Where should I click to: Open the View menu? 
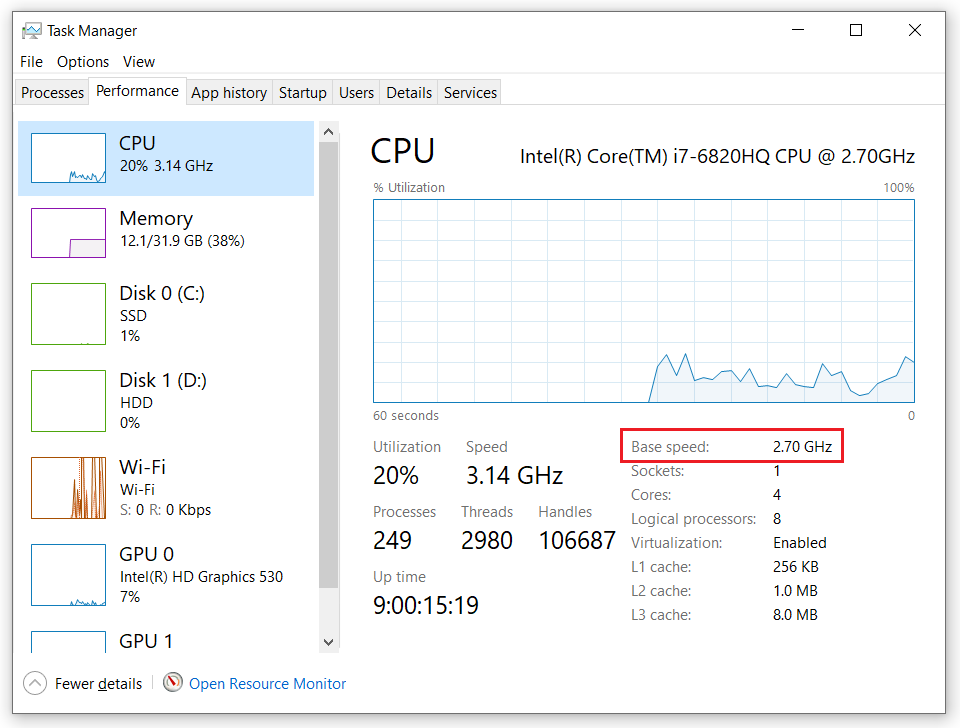tap(138, 61)
